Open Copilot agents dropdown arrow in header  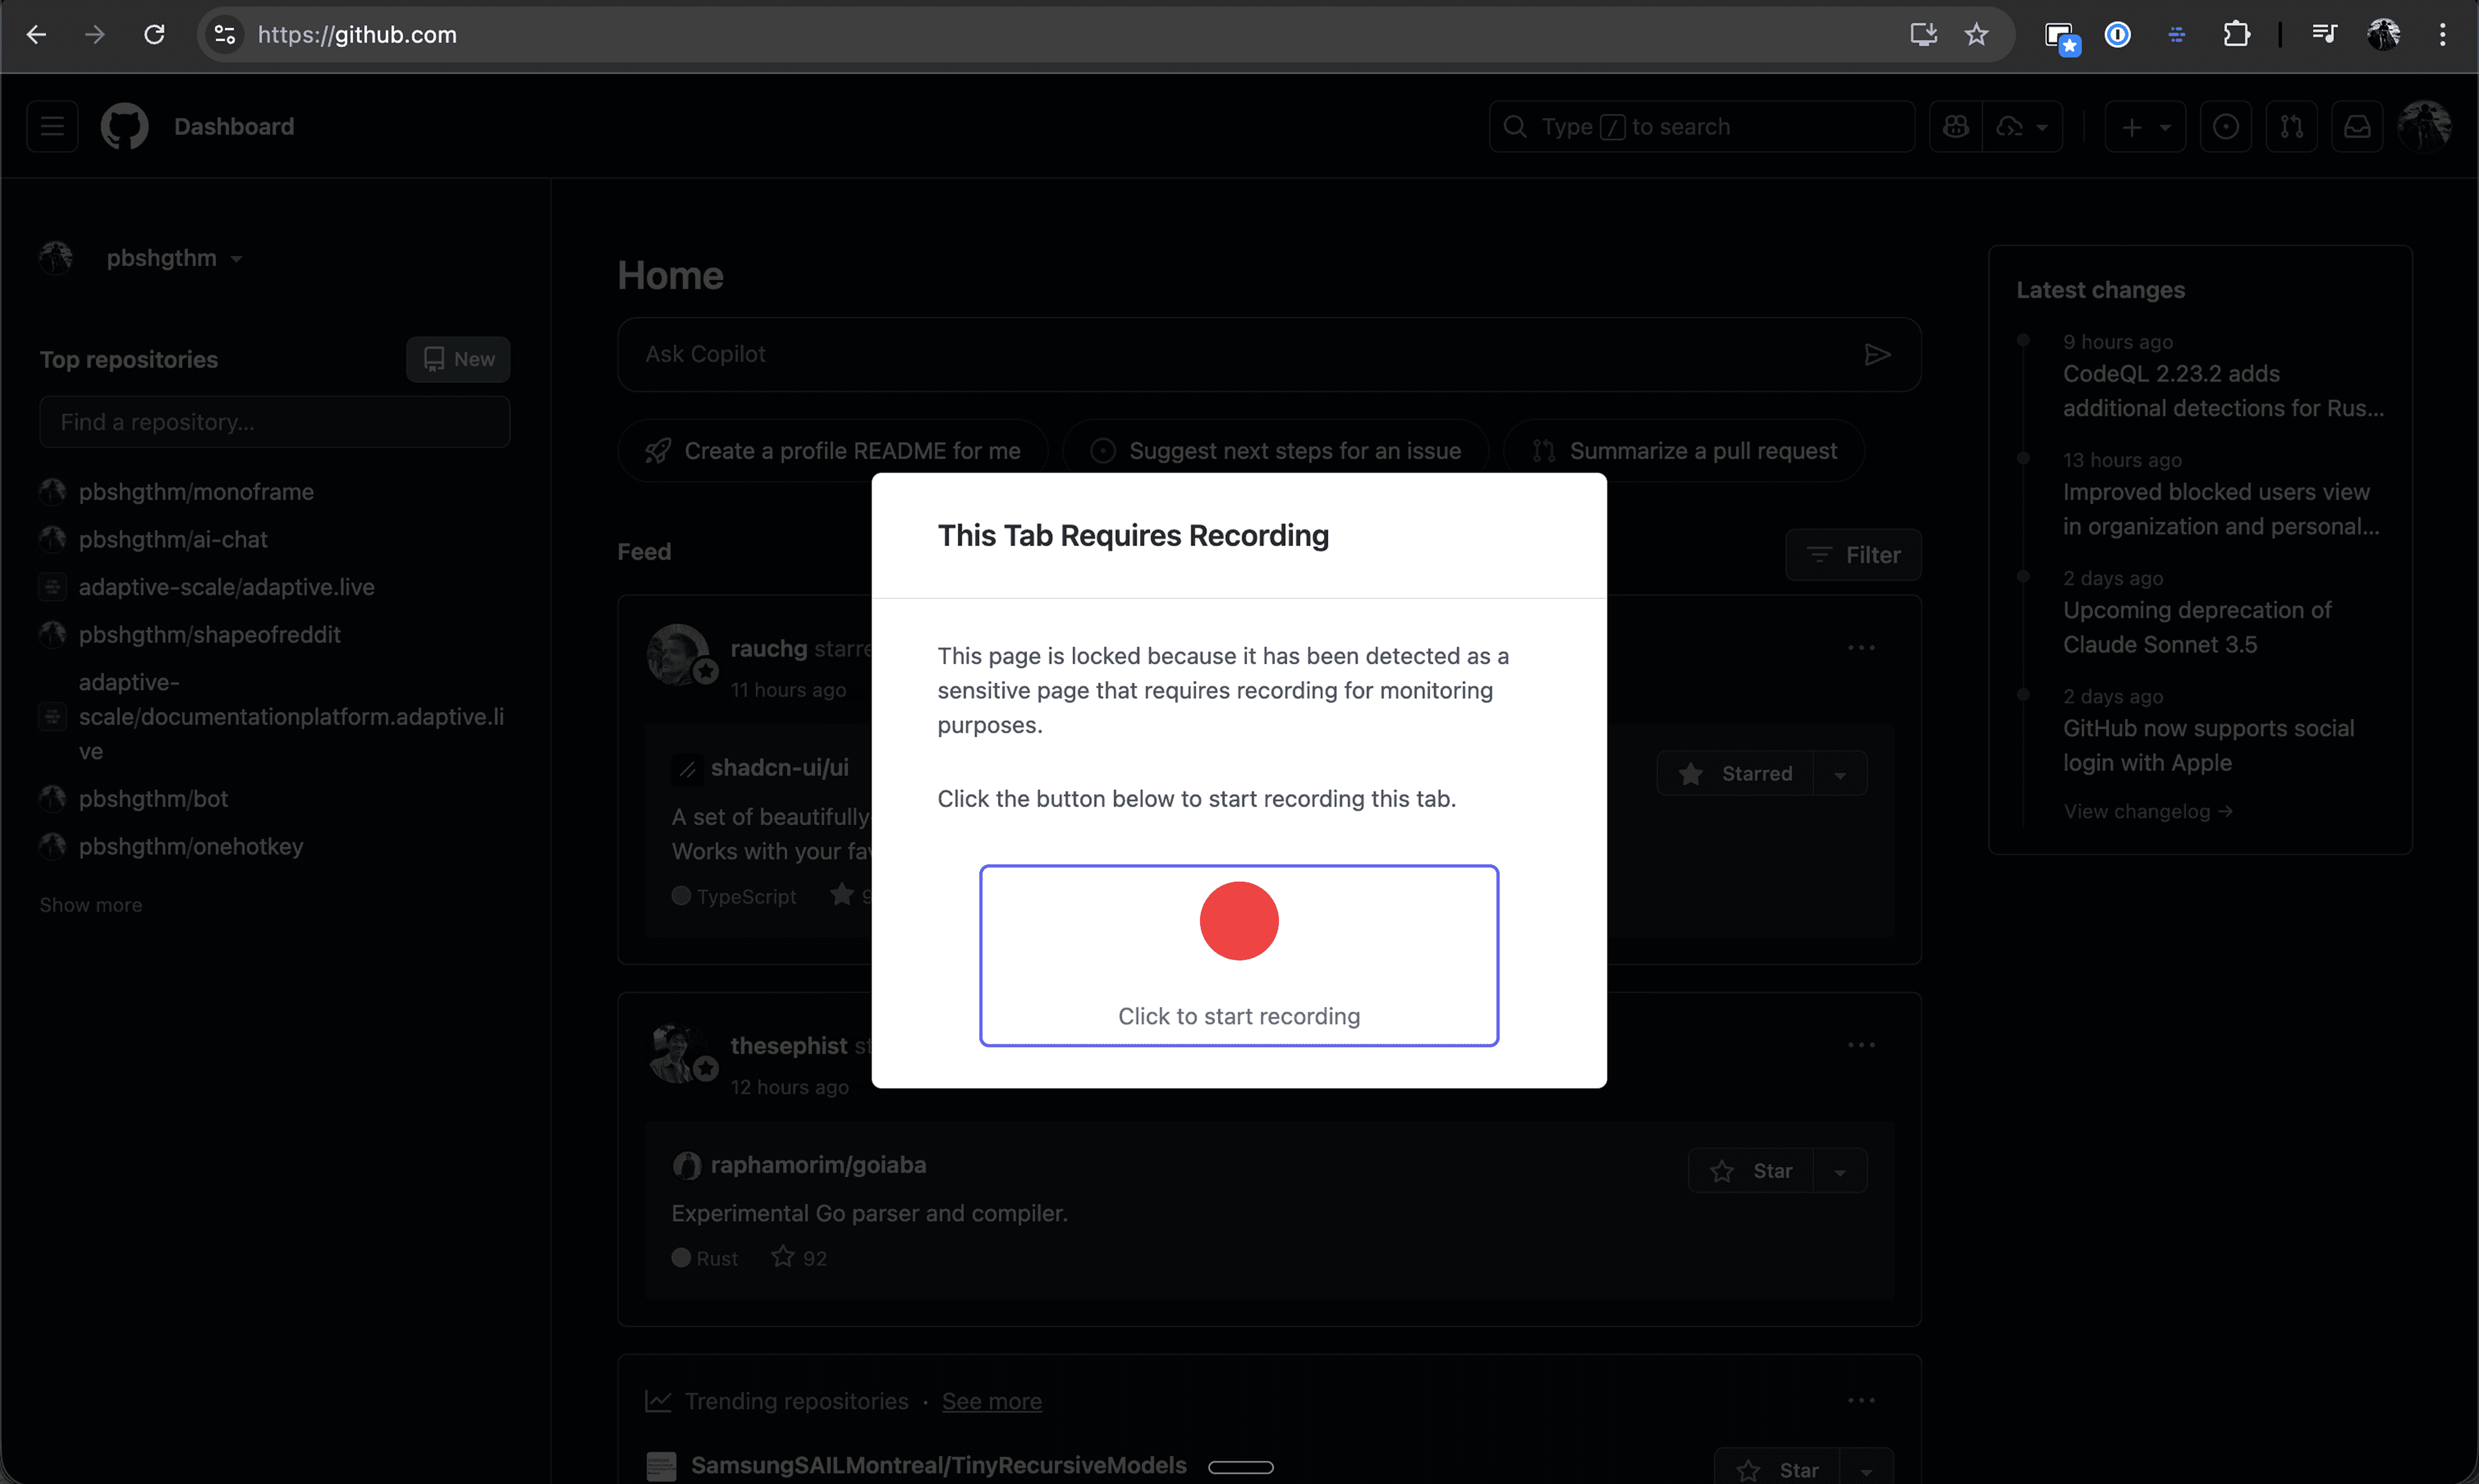pyautogui.click(x=2022, y=127)
